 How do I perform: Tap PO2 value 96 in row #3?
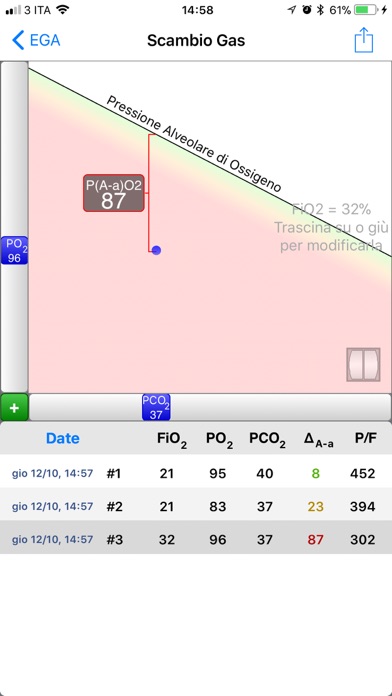pyautogui.click(x=218, y=540)
